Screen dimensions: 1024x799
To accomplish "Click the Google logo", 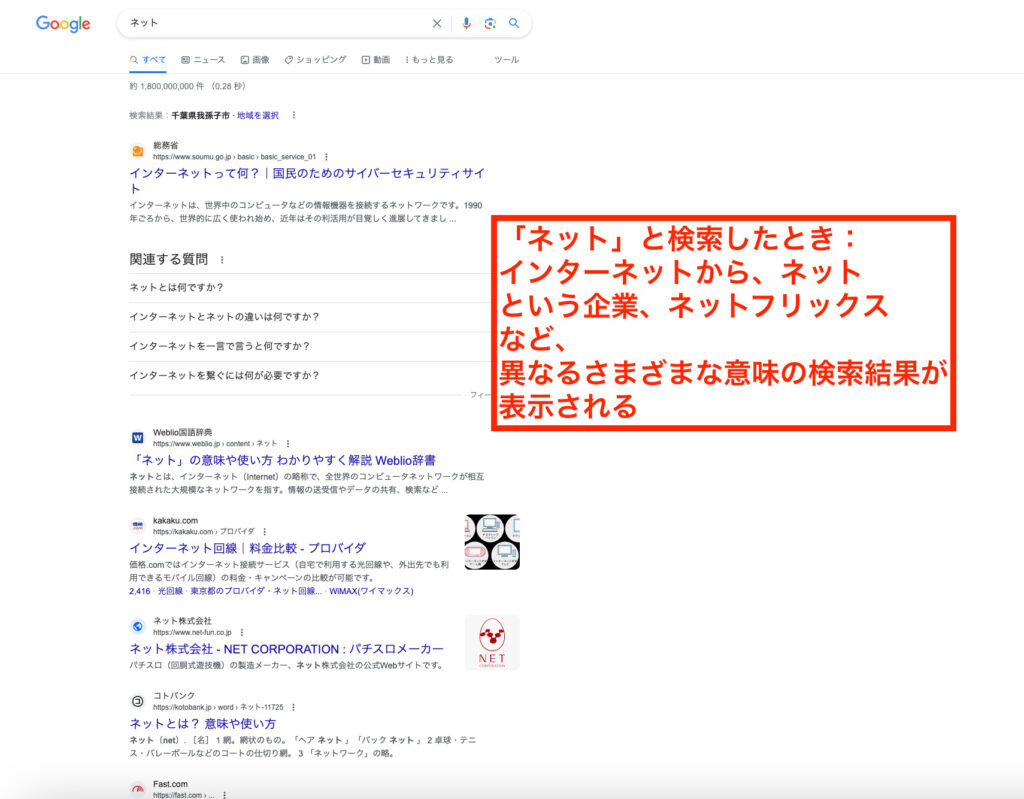I will point(62,24).
